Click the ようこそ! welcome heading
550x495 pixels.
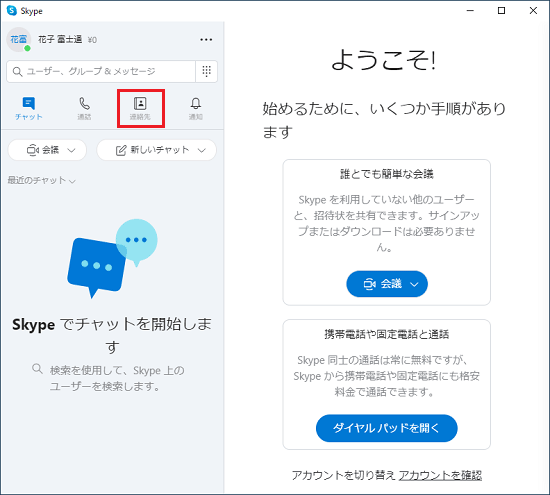coord(384,60)
